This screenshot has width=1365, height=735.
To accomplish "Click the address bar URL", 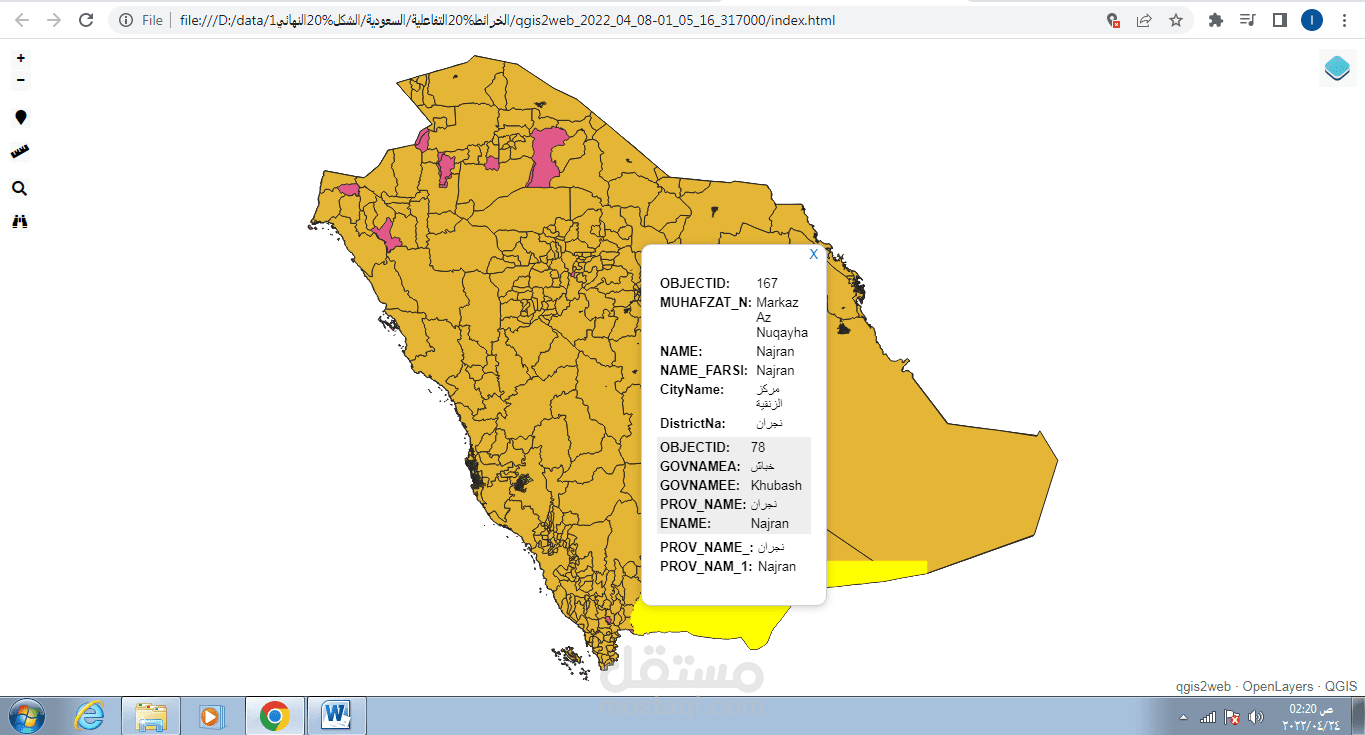I will (x=507, y=20).
